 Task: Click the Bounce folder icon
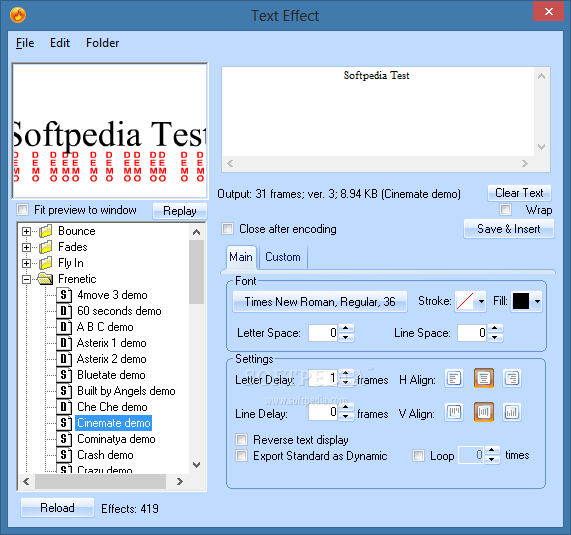[x=46, y=231]
